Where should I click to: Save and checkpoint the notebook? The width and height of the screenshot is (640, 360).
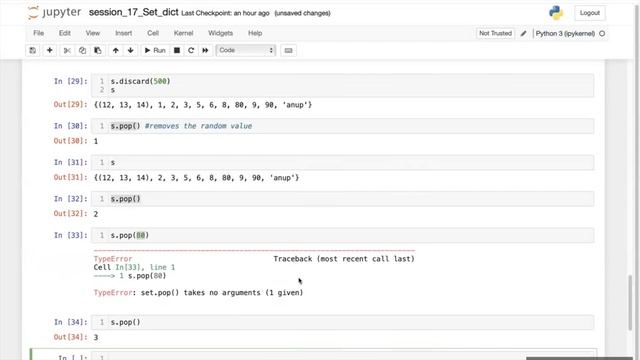pos(33,50)
